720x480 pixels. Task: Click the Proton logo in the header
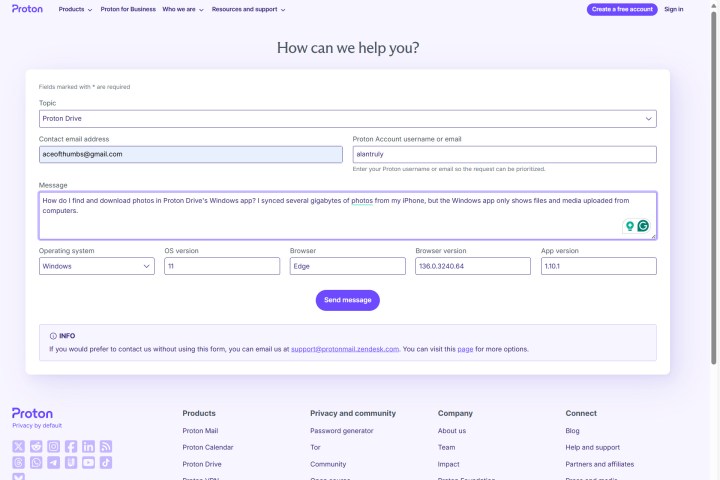pyautogui.click(x=27, y=9)
